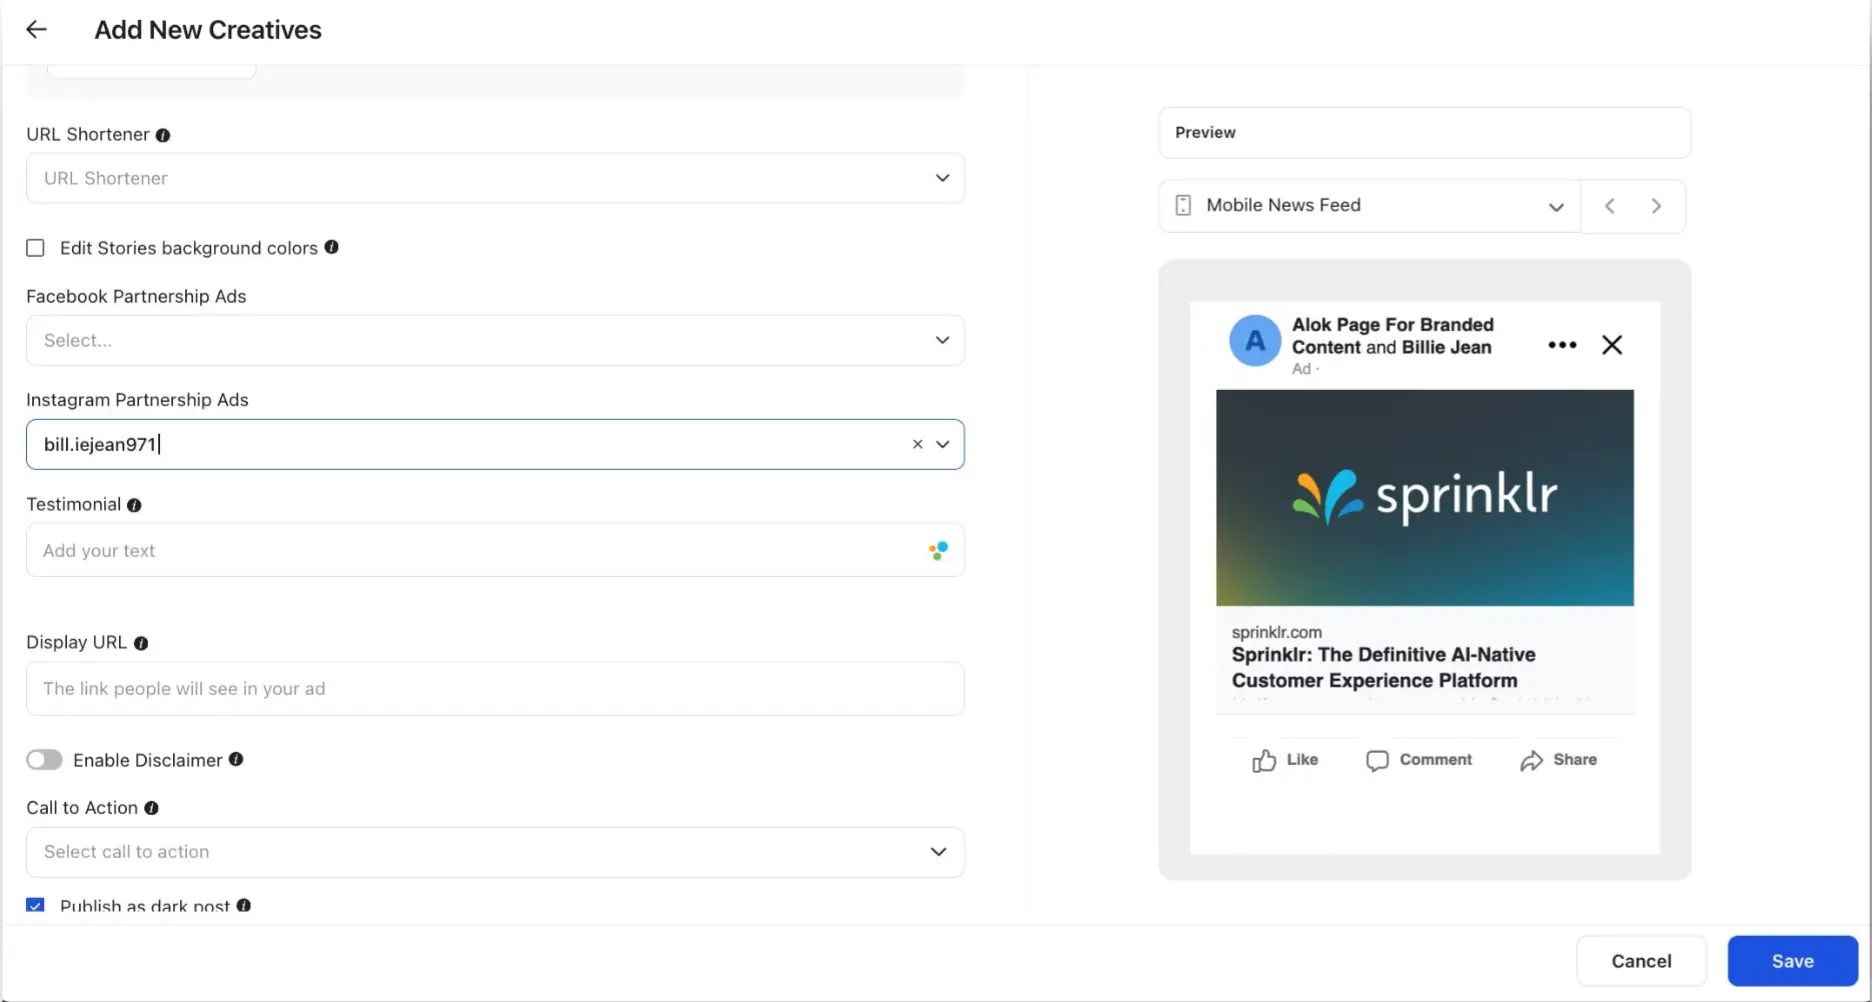Click the Add New Creatives title
1872x1002 pixels.
pyautogui.click(x=208, y=30)
